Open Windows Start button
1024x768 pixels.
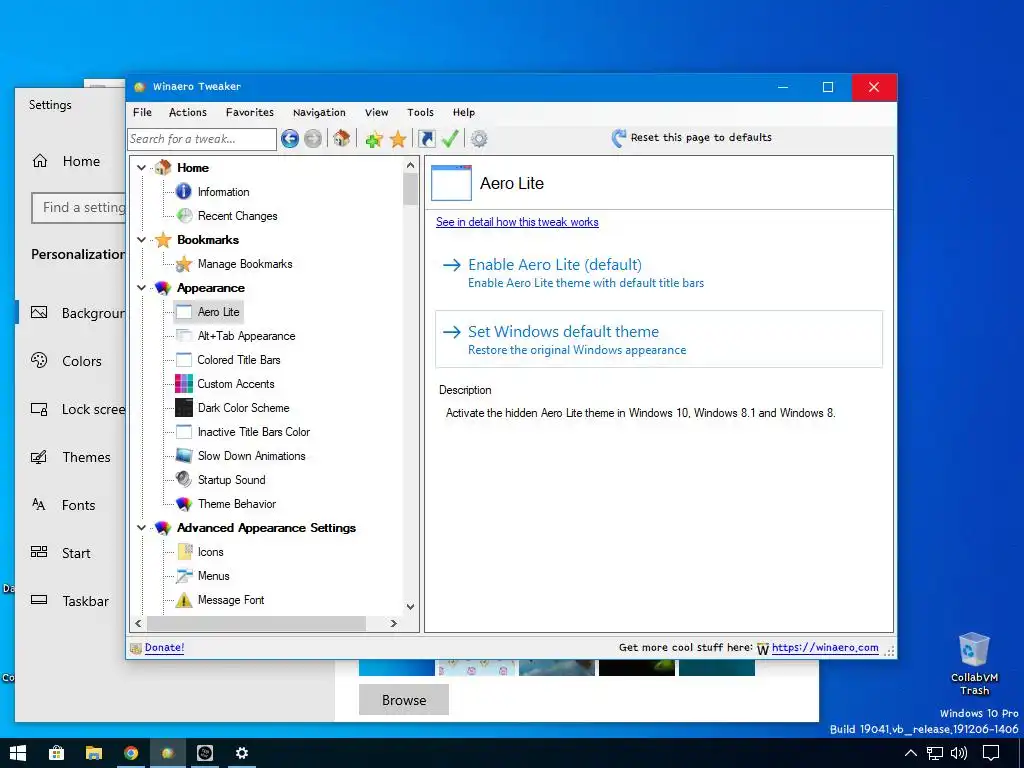(18, 753)
